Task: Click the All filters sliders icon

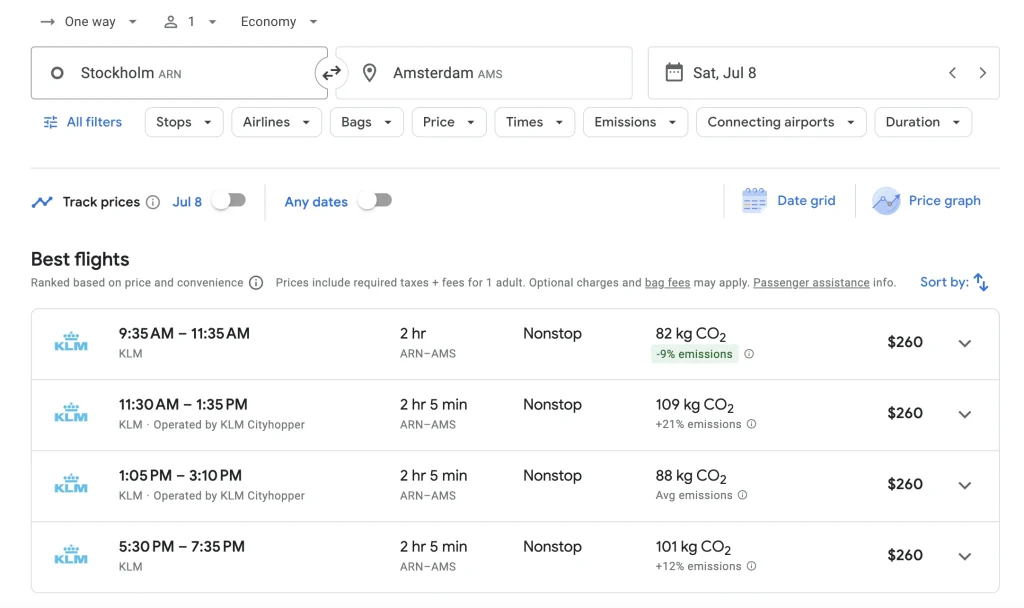Action: pos(50,122)
